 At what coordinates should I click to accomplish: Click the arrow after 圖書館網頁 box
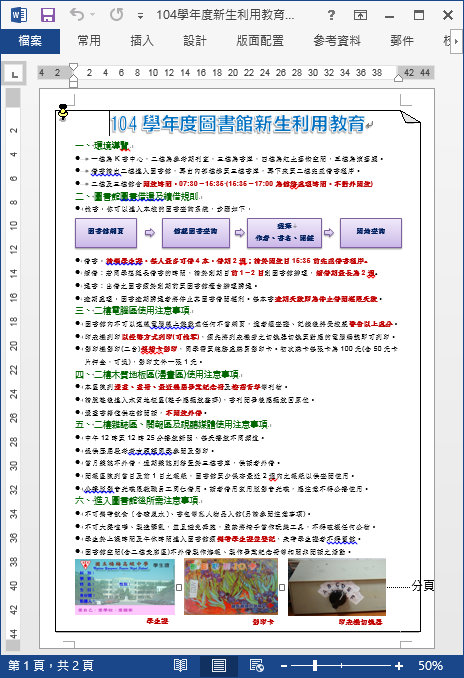pos(150,233)
